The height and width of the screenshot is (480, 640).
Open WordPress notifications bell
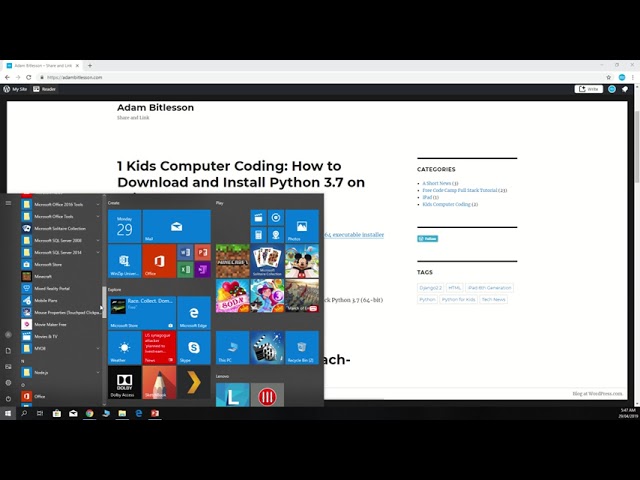pos(625,89)
